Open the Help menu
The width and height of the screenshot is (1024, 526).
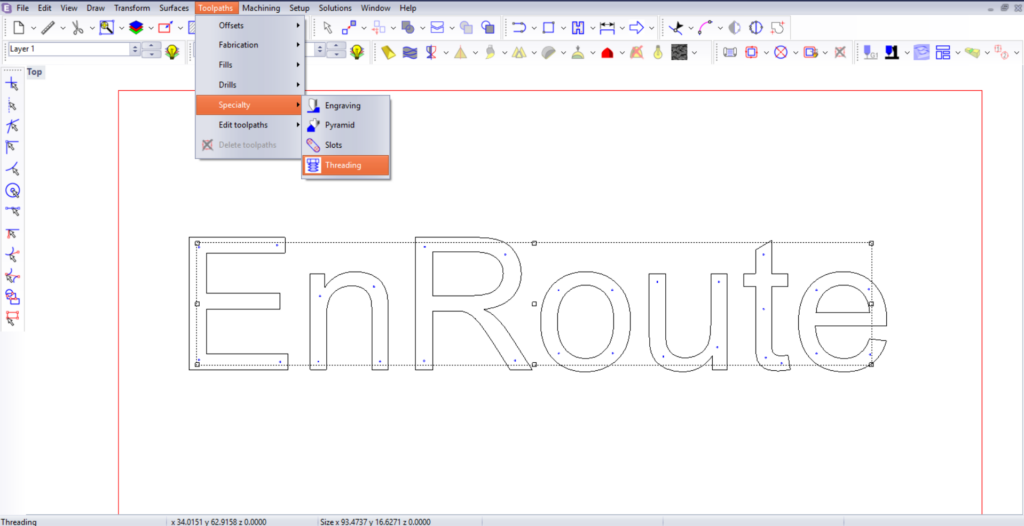pos(408,8)
